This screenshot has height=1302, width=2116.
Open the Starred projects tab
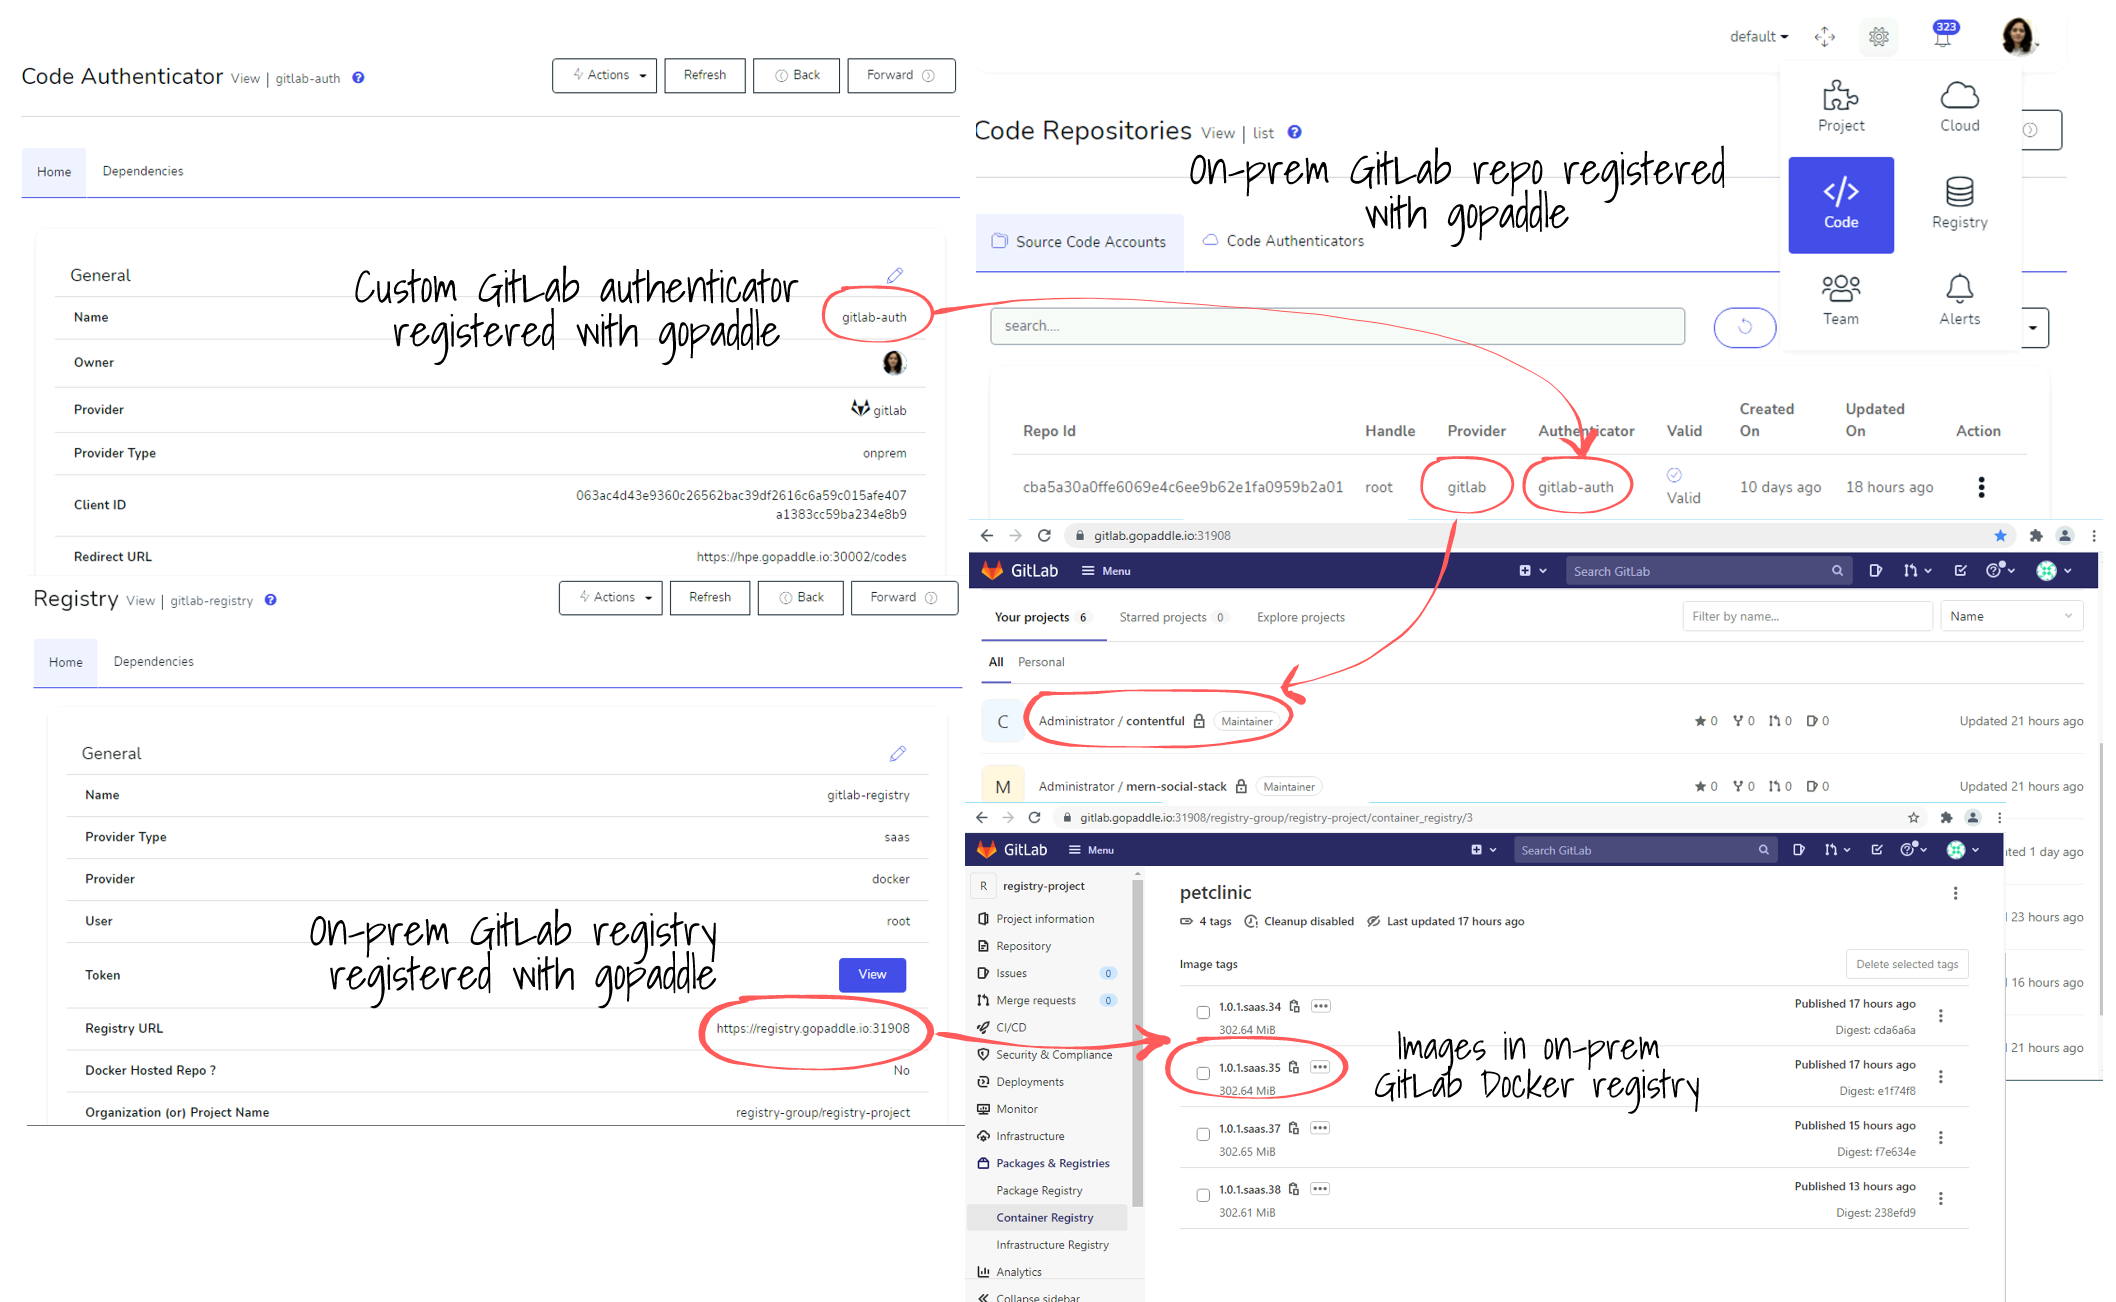(1172, 617)
